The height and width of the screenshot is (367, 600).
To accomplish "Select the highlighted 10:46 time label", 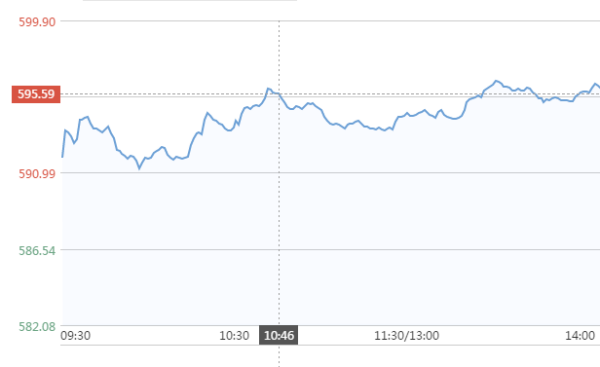I will [279, 335].
